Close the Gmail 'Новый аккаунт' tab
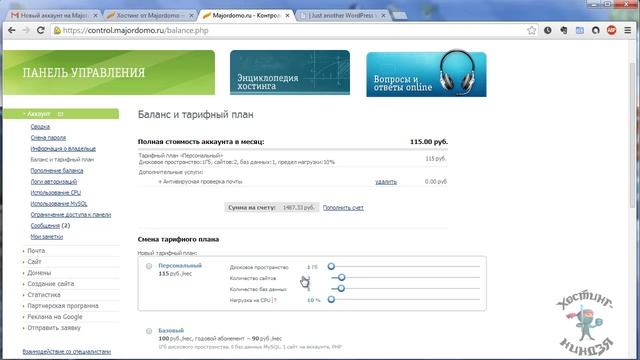 pos(96,15)
